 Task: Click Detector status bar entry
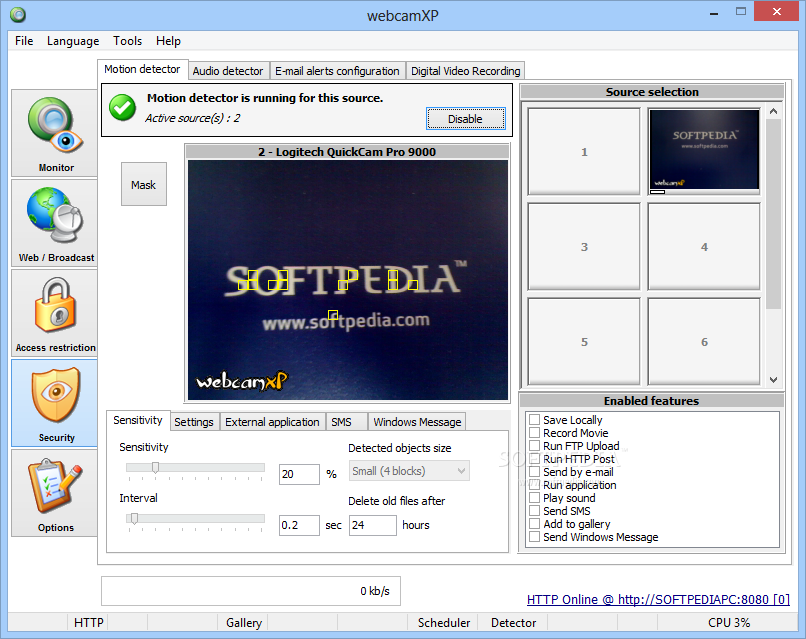click(514, 623)
